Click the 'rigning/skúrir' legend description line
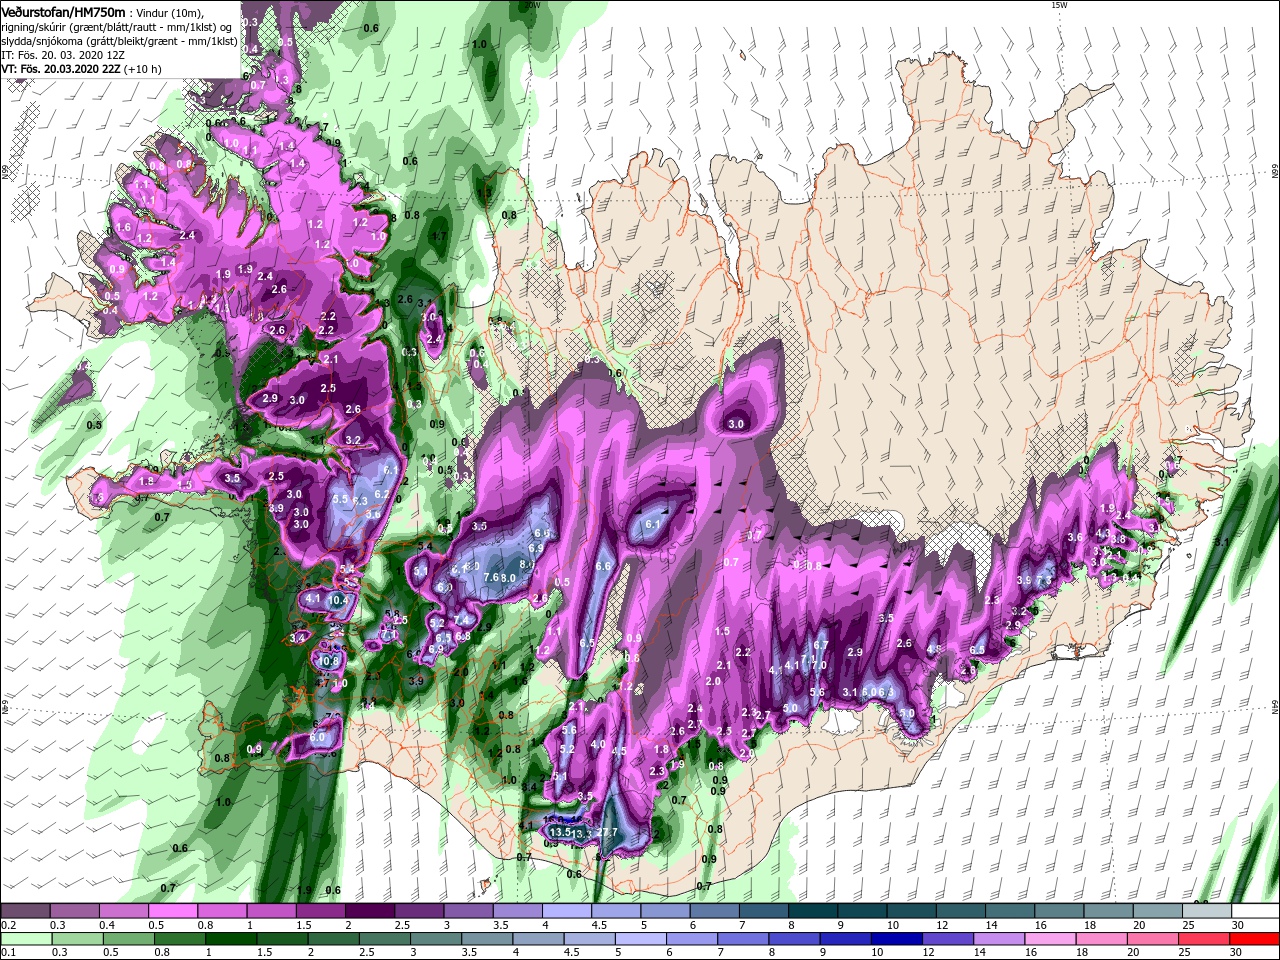 [116, 27]
